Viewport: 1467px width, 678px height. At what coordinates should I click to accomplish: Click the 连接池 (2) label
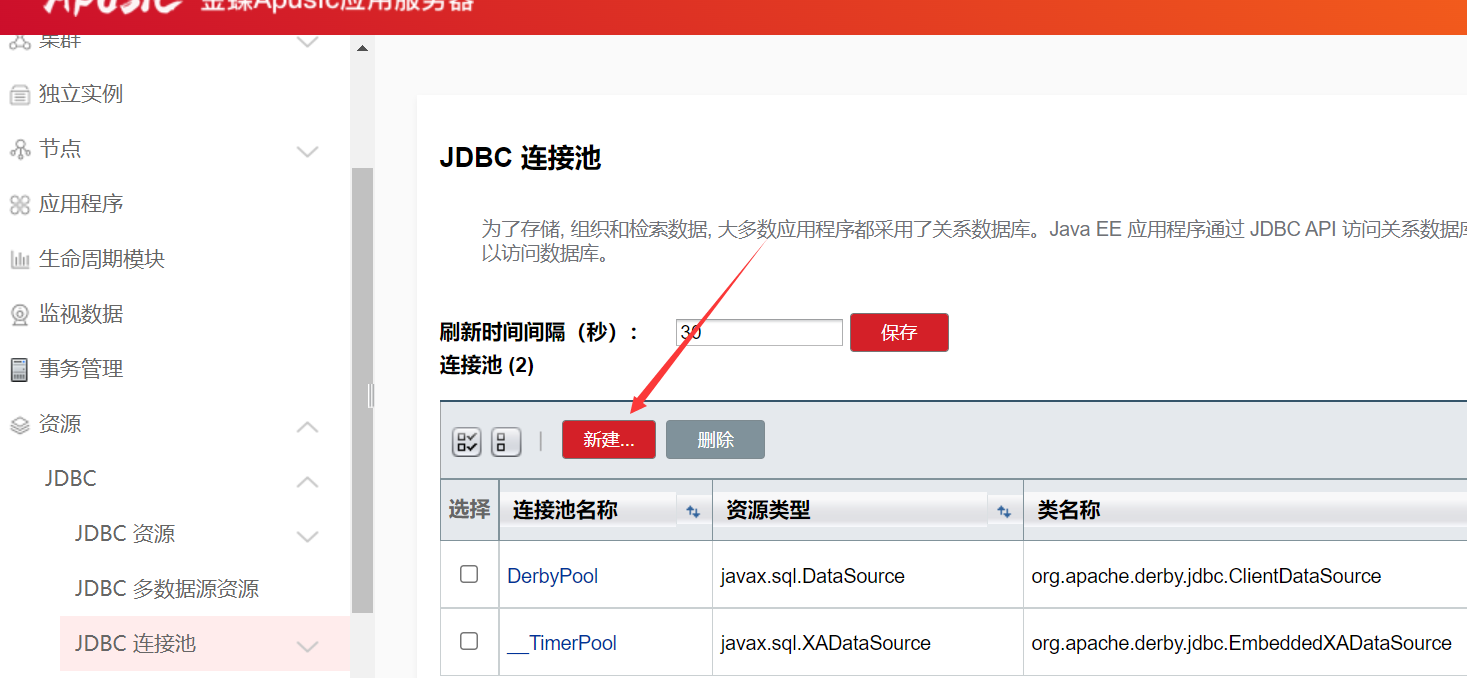coord(487,366)
